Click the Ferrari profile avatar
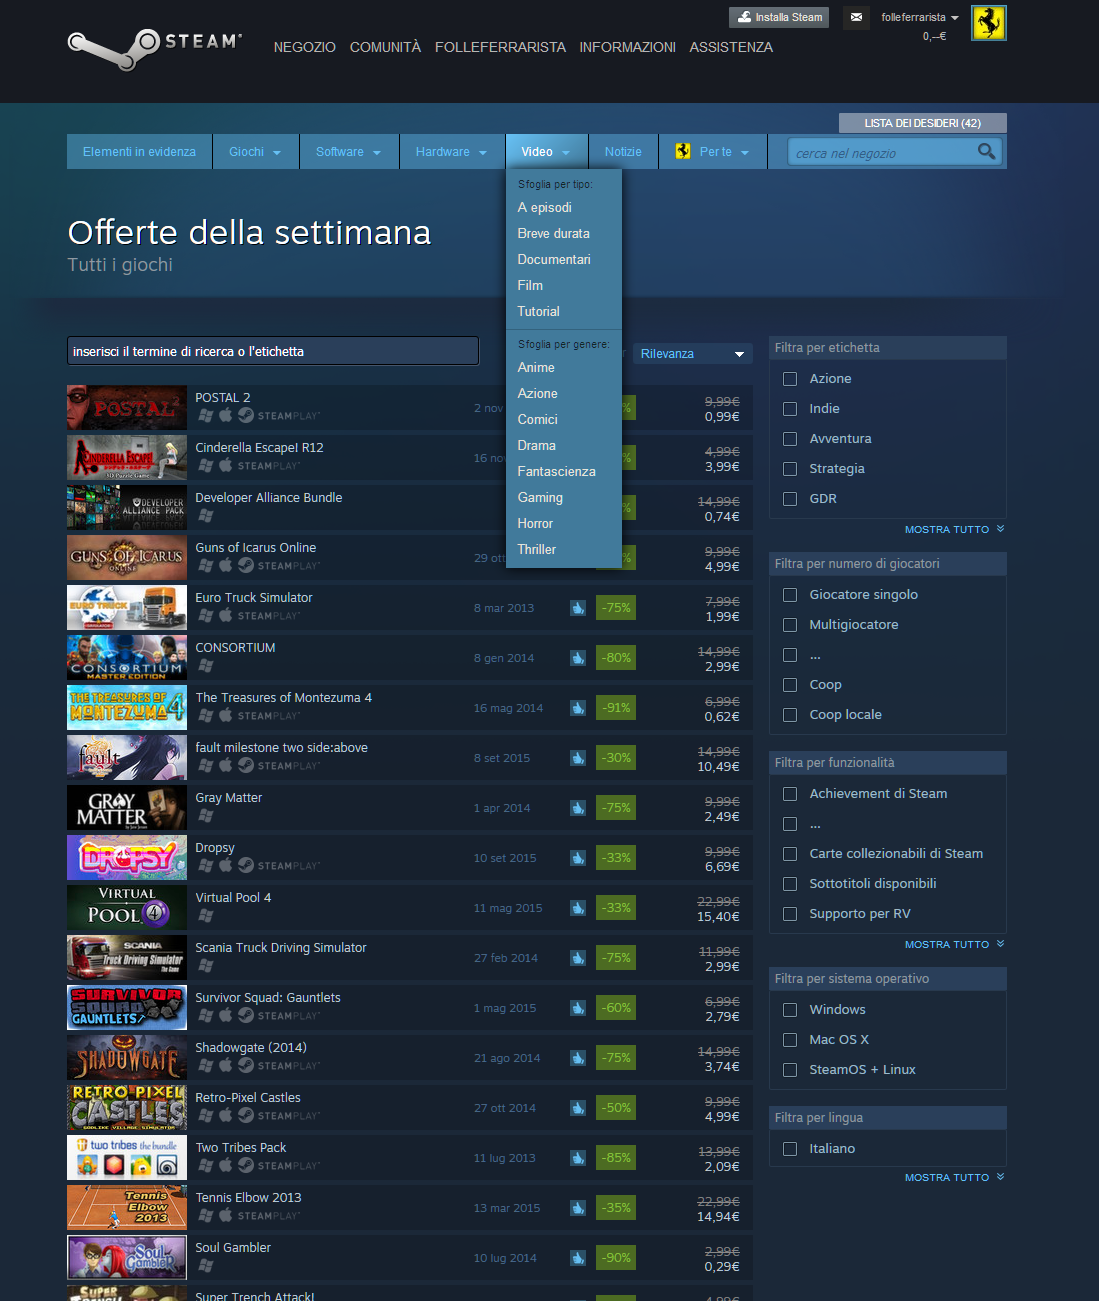Viewport: 1099px width, 1301px height. point(989,23)
